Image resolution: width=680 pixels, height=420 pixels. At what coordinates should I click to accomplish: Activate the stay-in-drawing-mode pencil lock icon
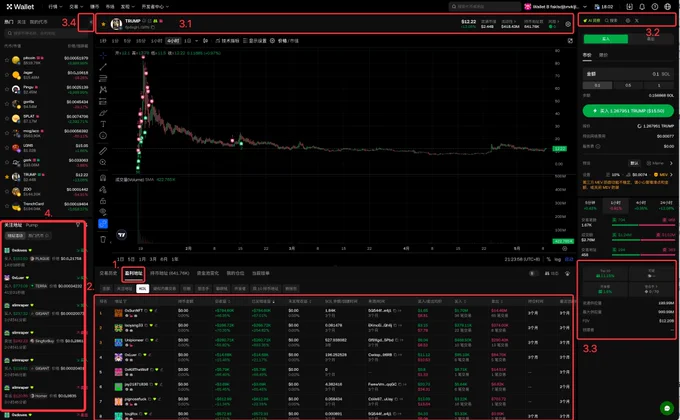[x=103, y=189]
